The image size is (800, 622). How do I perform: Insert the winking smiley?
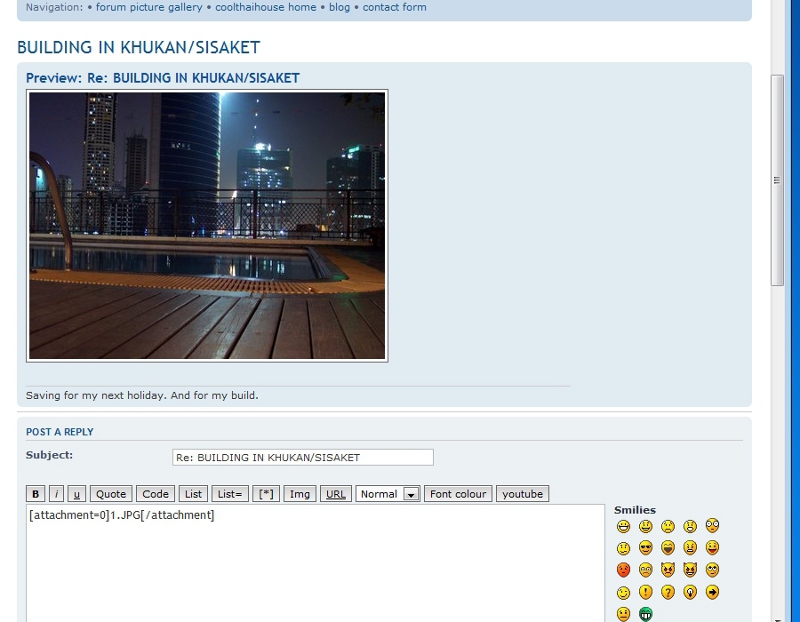point(623,592)
